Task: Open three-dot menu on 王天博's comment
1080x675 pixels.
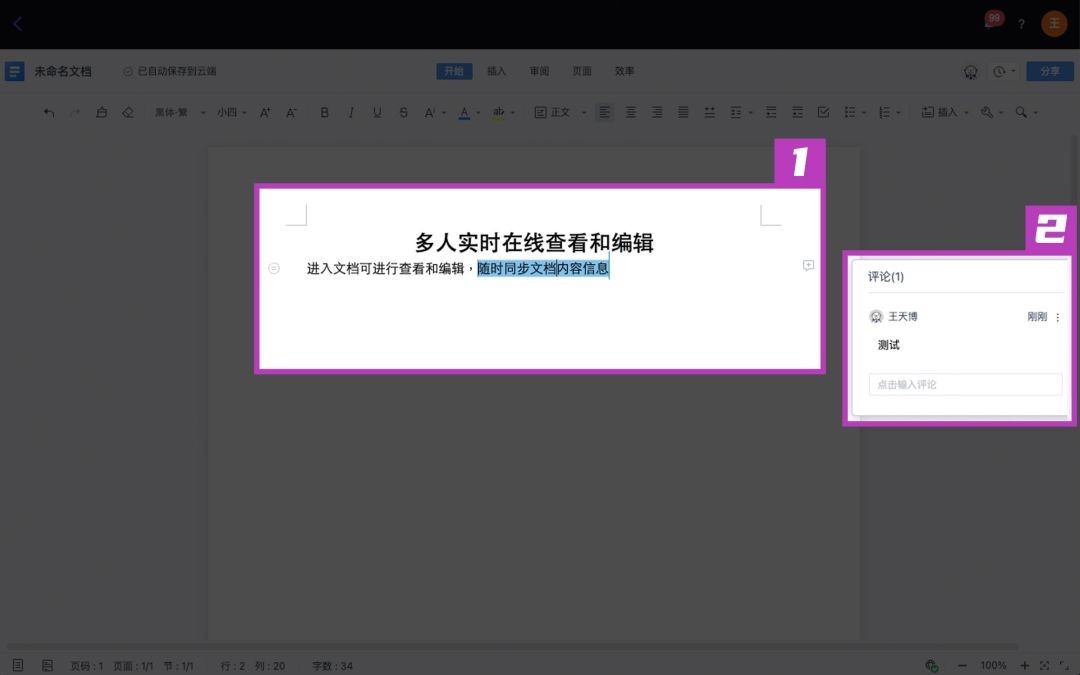Action: pyautogui.click(x=1058, y=317)
